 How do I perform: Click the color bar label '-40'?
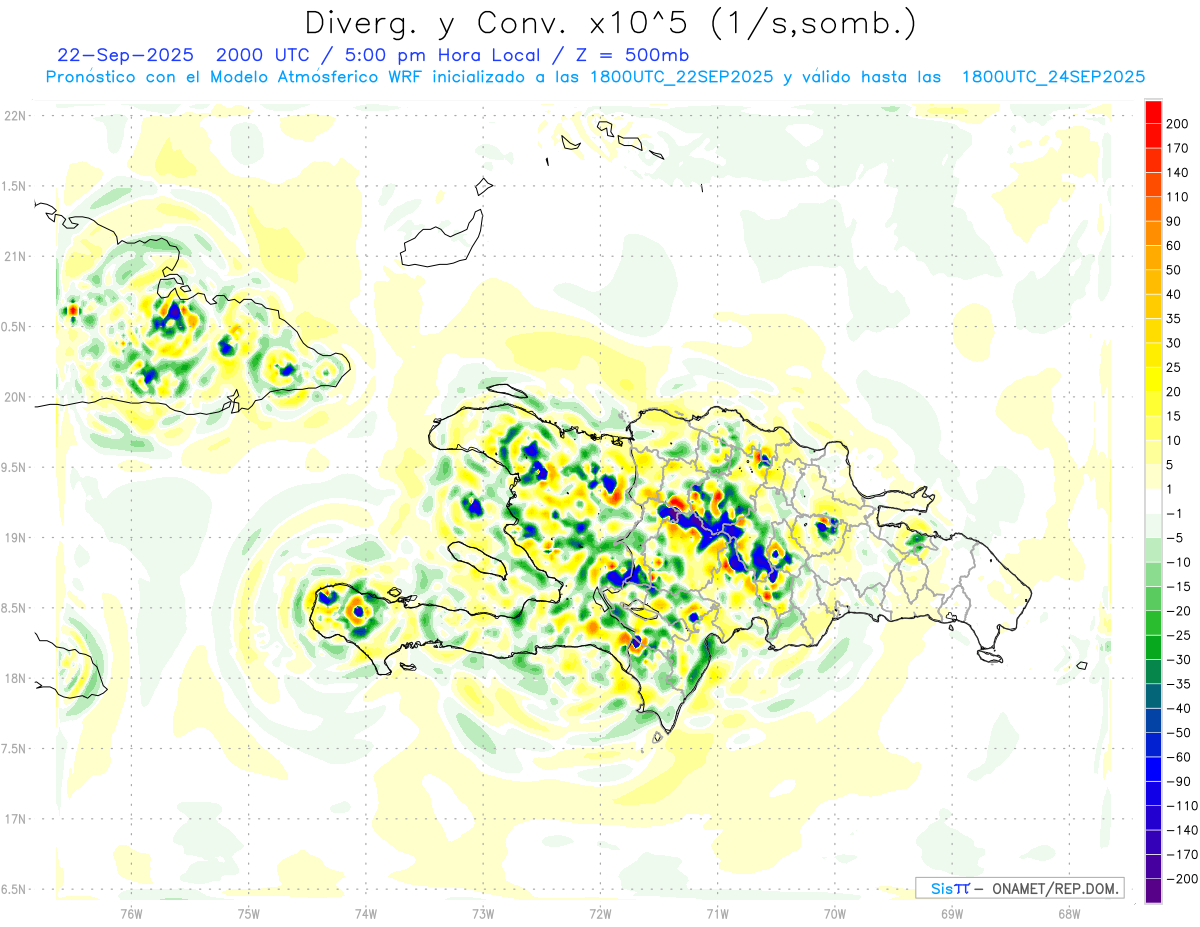tap(1178, 708)
